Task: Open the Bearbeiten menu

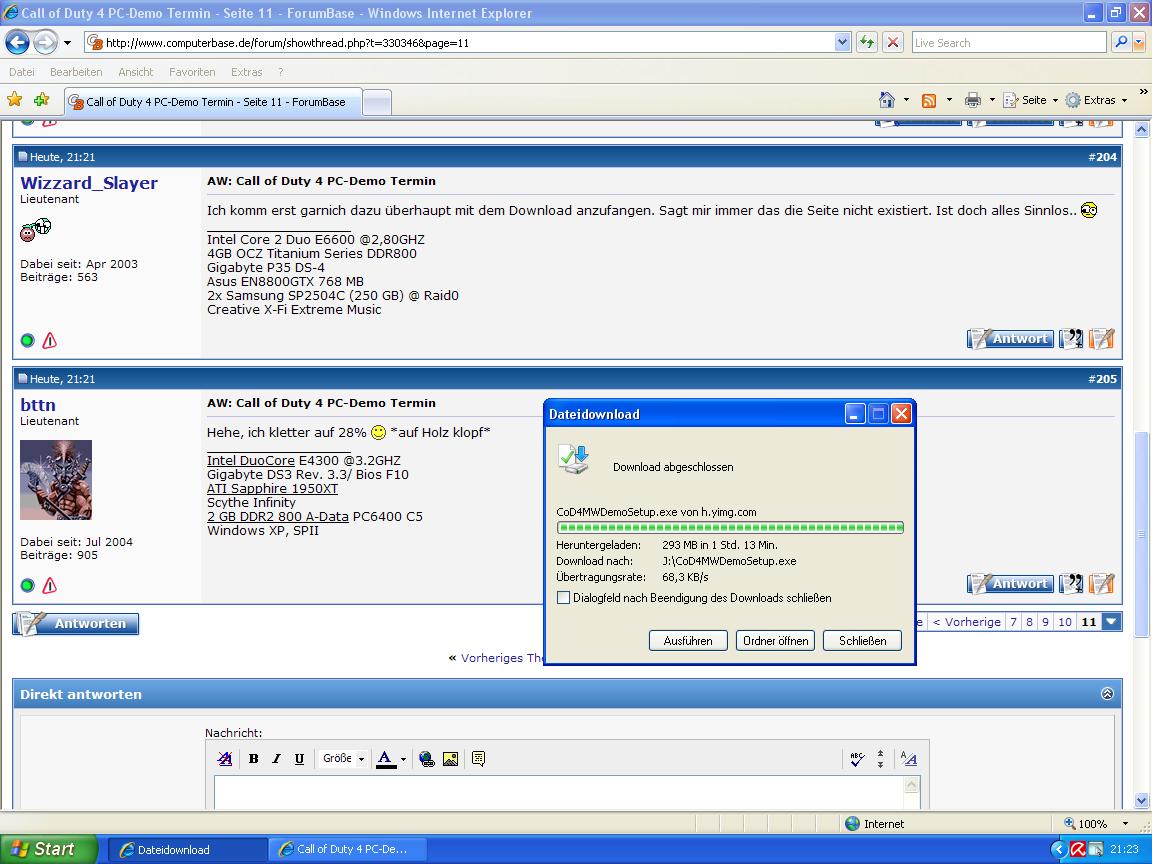Action: [76, 72]
